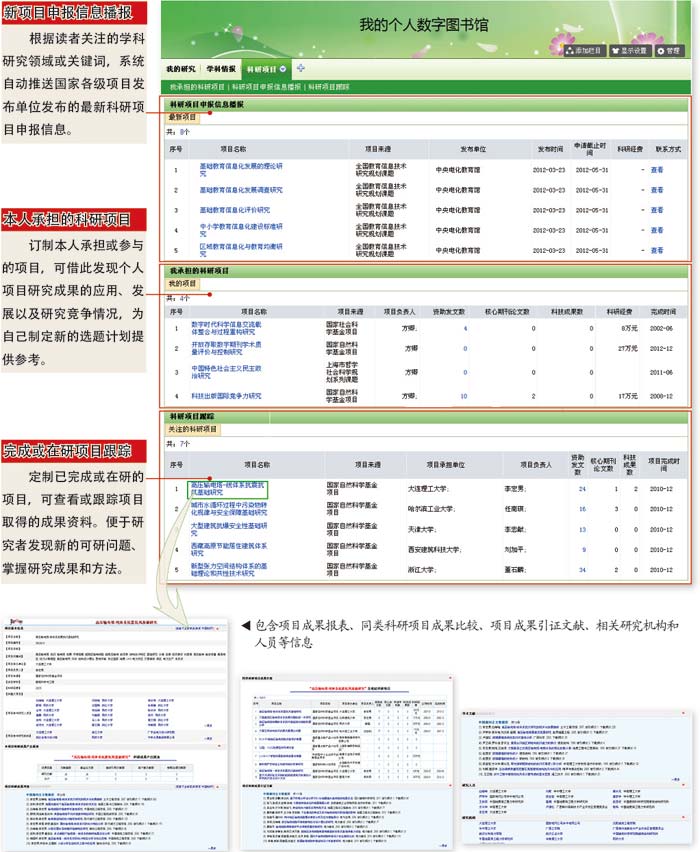This screenshot has width=700, height=852.
Task: Open 科研项目跟踪 submenu link
Action: point(329,87)
